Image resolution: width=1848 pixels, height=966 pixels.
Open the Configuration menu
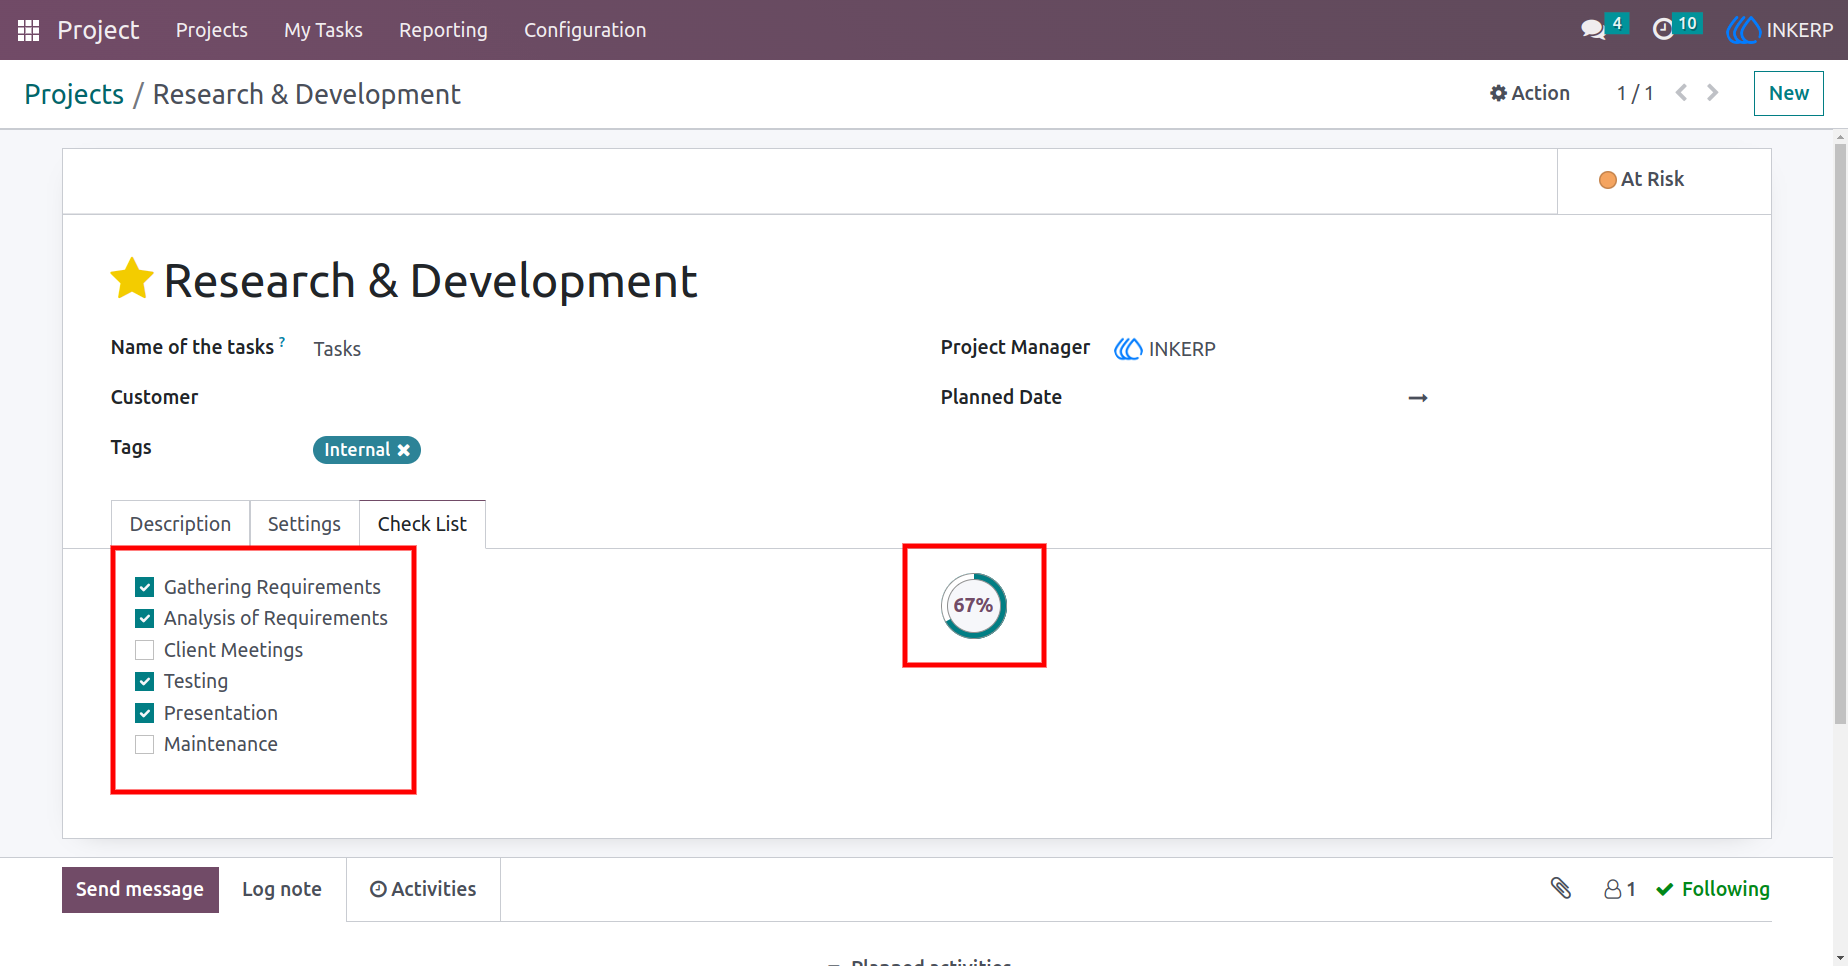click(x=585, y=30)
